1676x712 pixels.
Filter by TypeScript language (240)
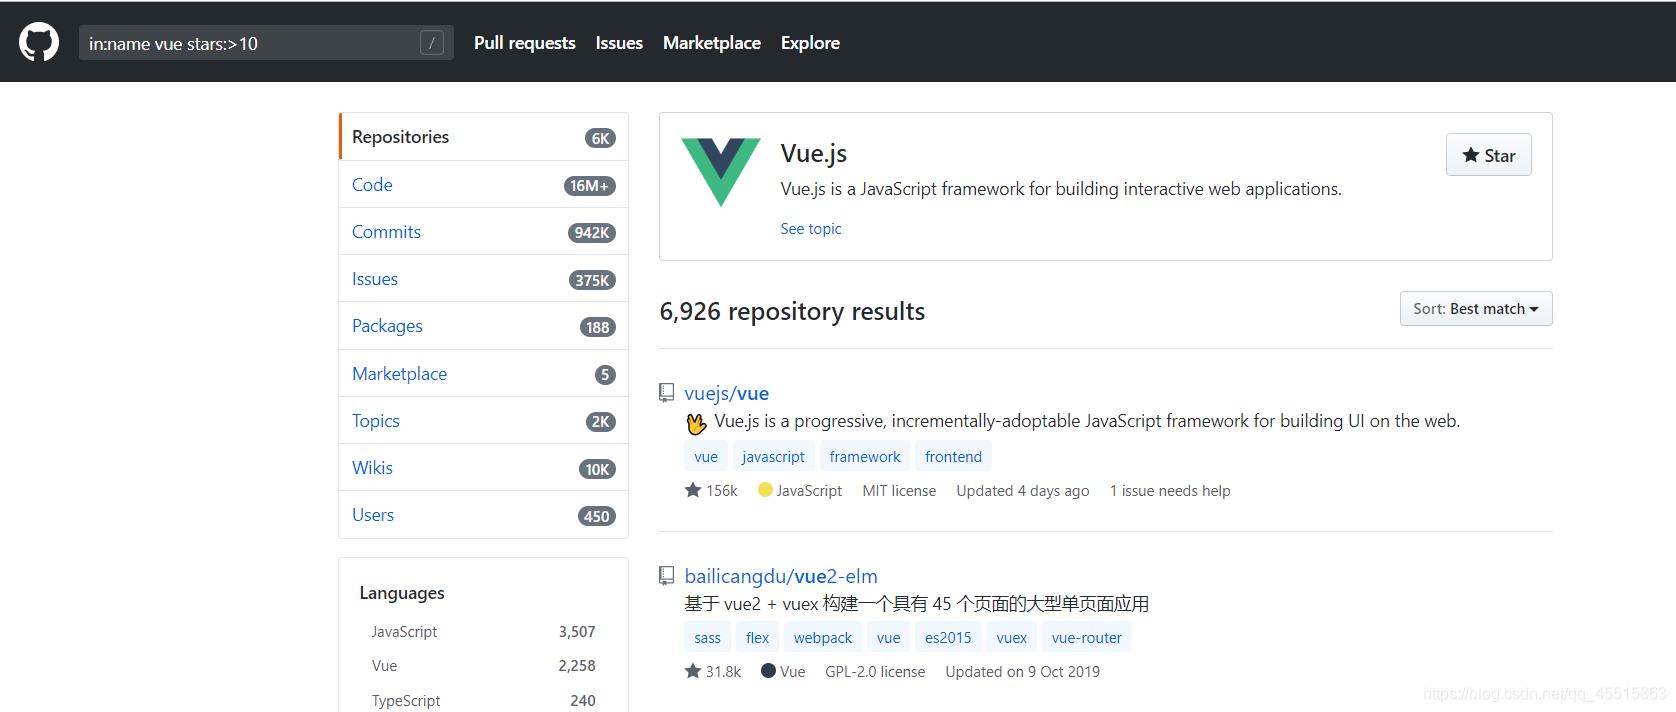coord(483,701)
